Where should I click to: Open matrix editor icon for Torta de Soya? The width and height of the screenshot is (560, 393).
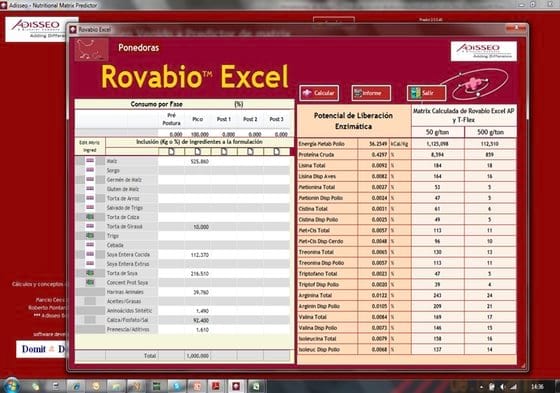click(90, 273)
